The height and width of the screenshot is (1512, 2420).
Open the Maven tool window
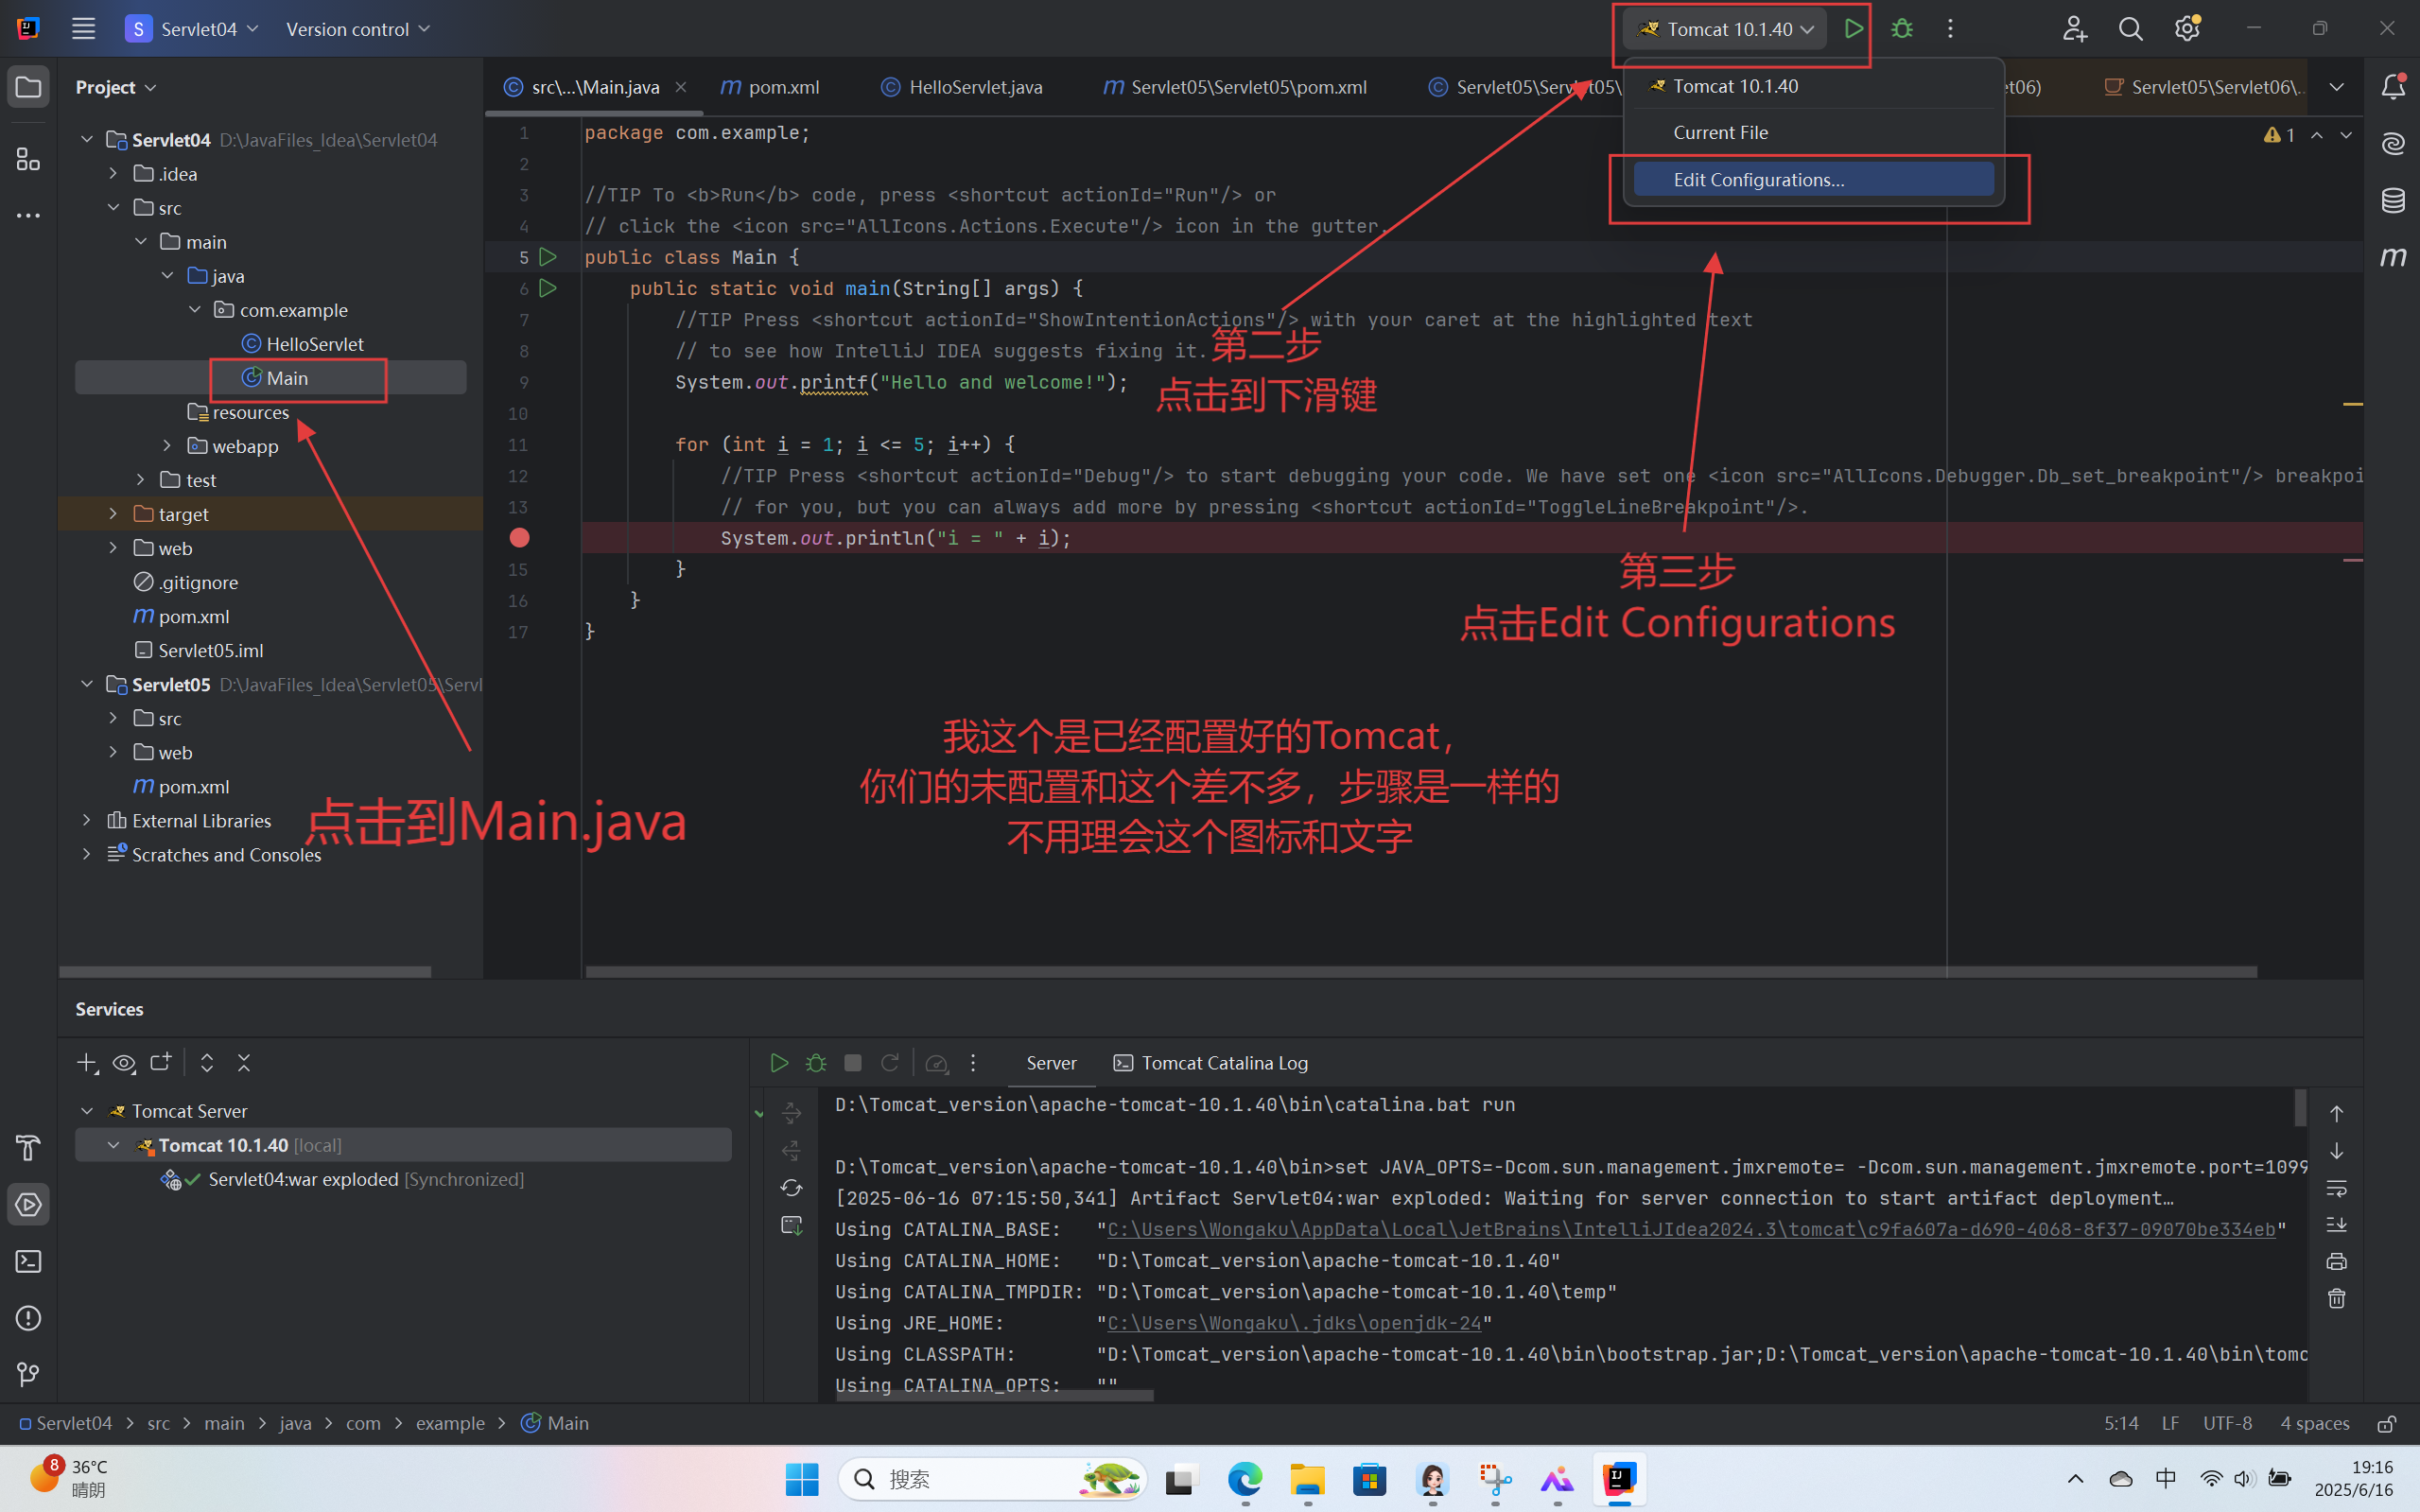point(2394,256)
